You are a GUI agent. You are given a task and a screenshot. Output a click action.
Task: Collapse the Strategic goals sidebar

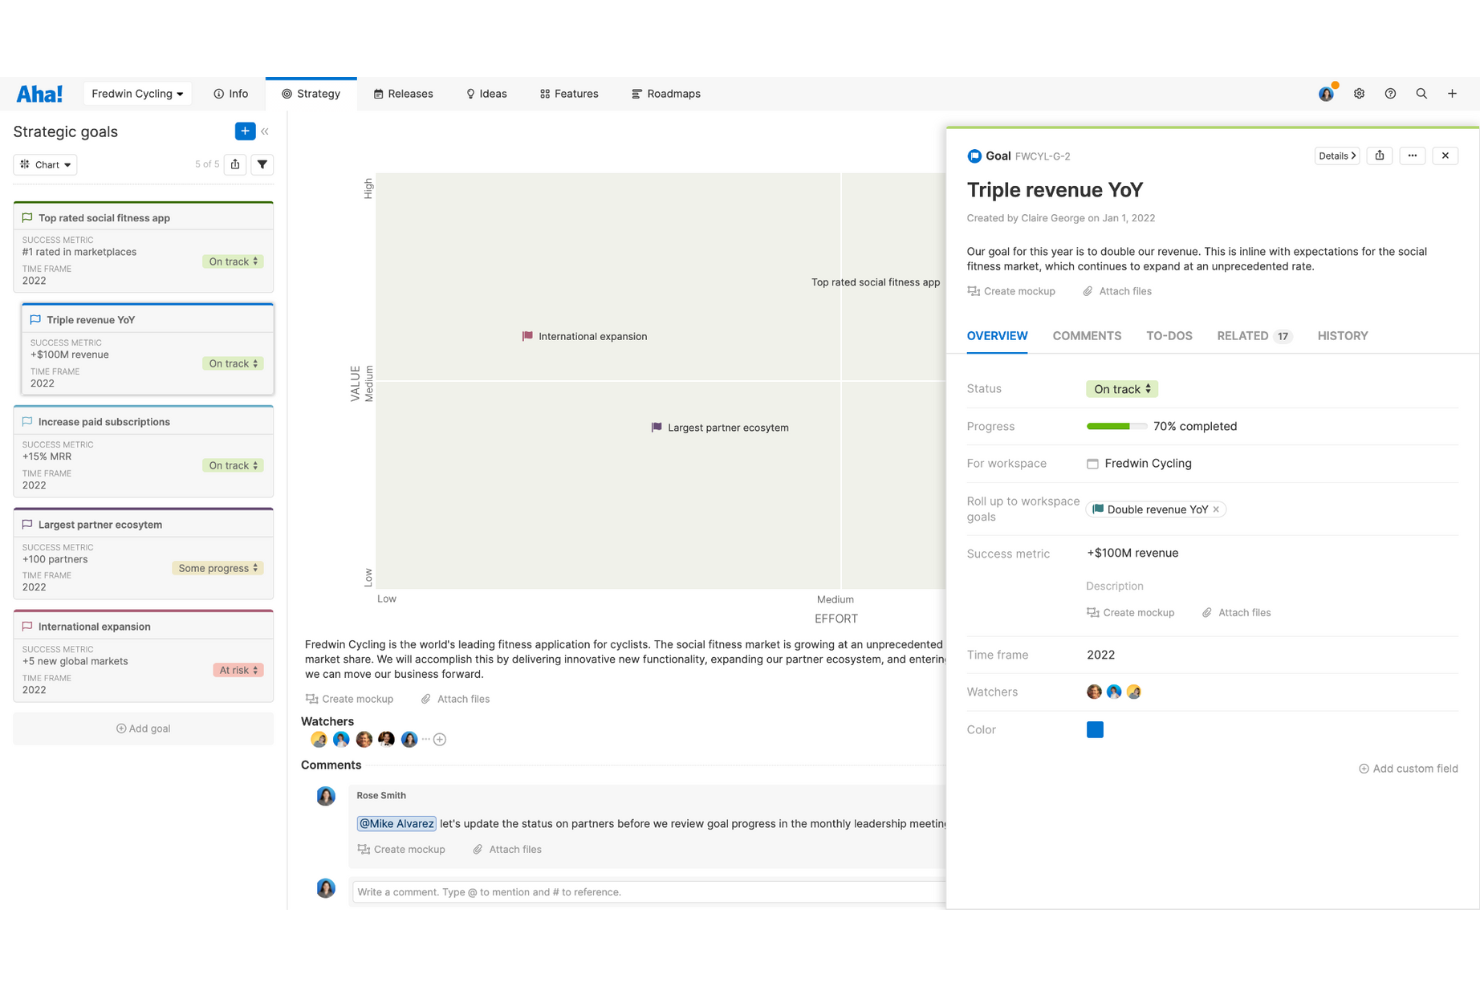click(x=265, y=131)
